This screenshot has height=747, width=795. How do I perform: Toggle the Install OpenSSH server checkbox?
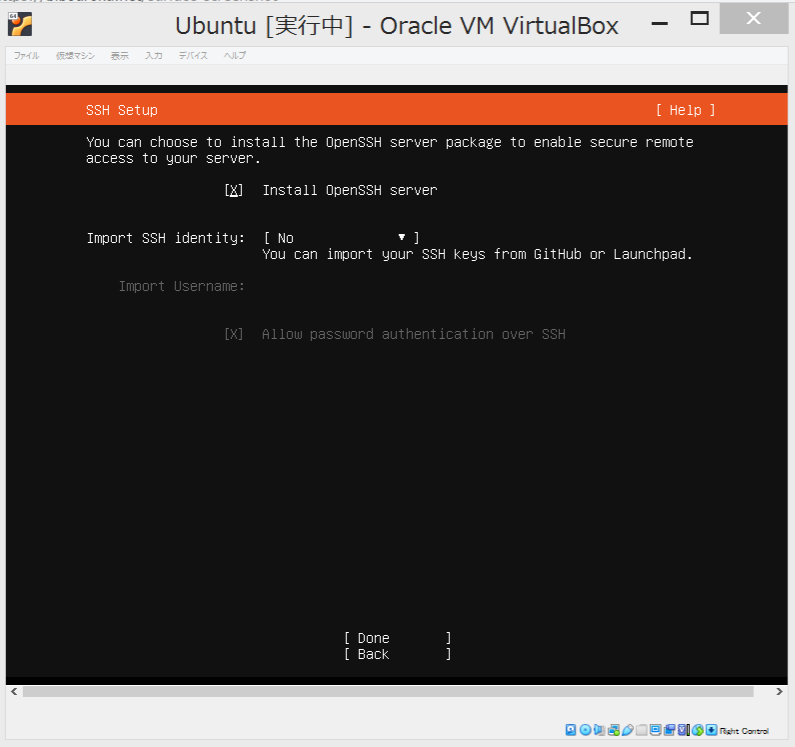coord(233,190)
